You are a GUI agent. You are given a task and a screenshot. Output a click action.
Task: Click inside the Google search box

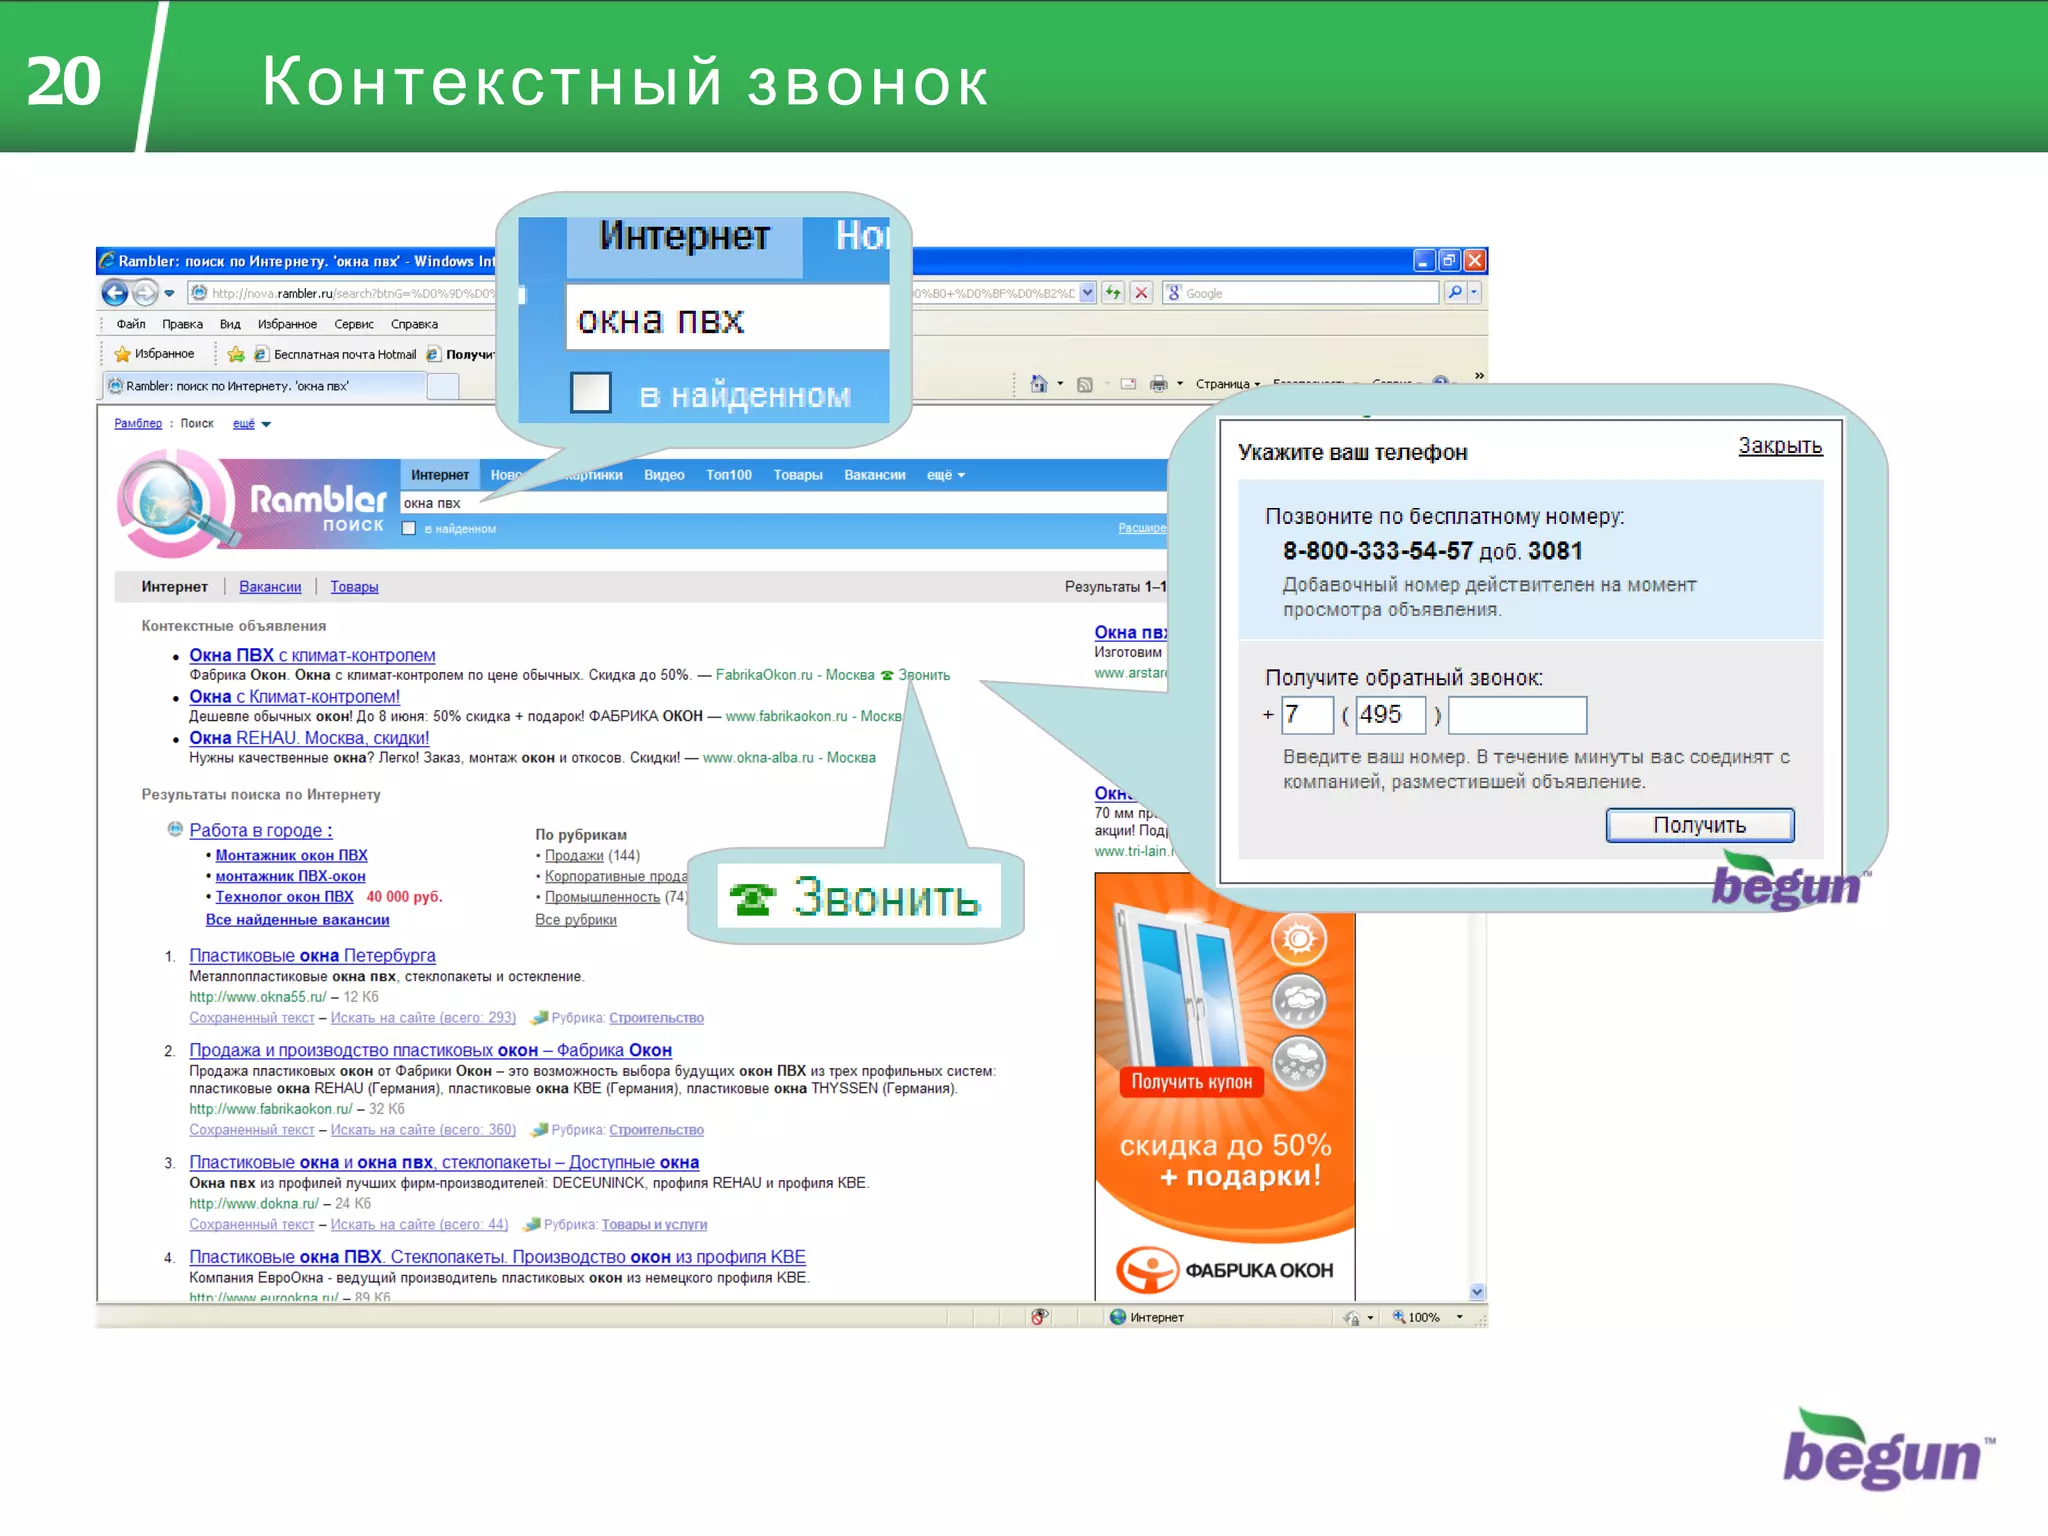tap(1300, 293)
